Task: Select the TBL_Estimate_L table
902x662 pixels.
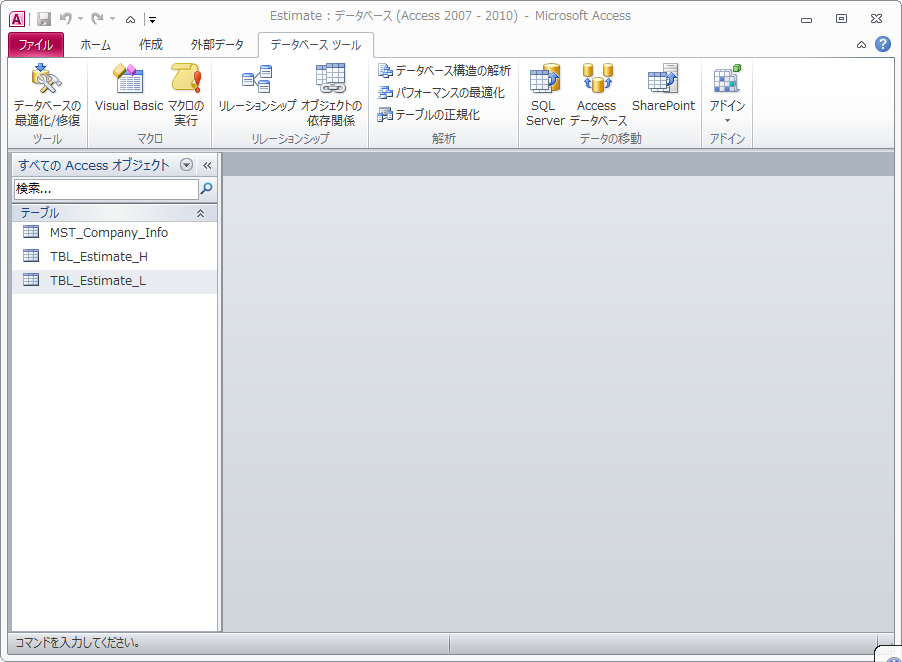Action: [x=114, y=281]
